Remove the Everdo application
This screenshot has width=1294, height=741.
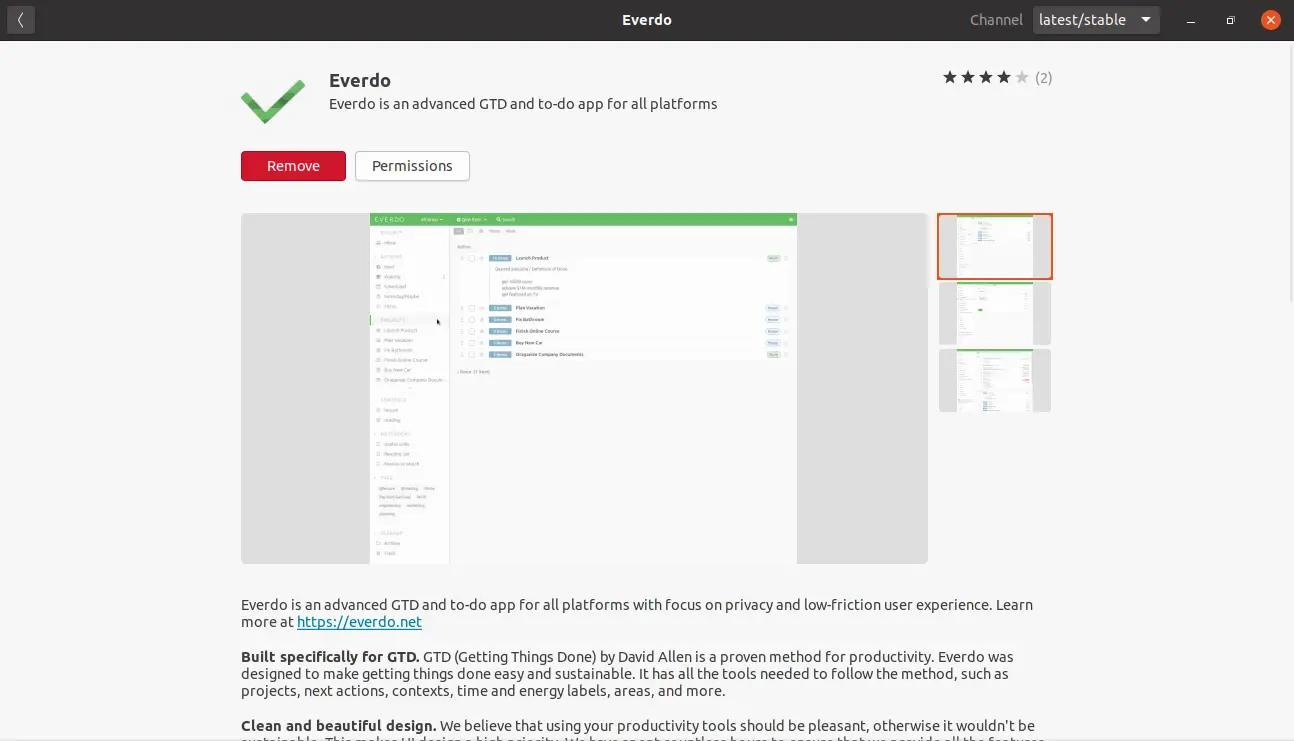click(293, 166)
